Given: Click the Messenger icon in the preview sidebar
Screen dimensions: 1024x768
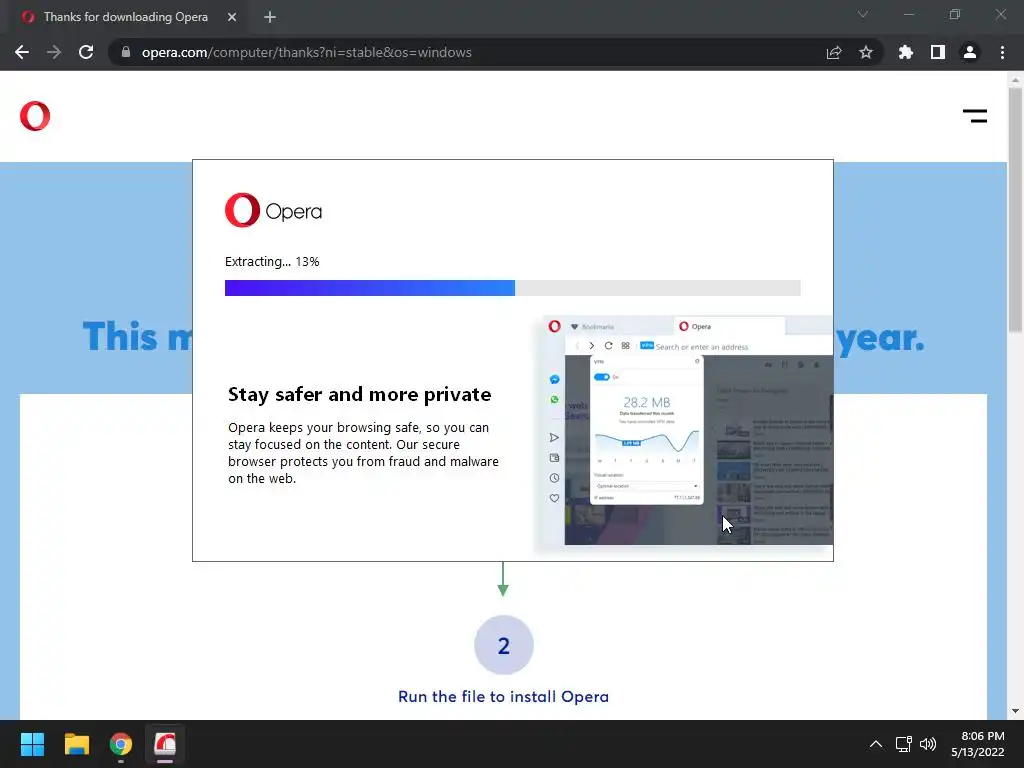Looking at the screenshot, I should pos(554,379).
